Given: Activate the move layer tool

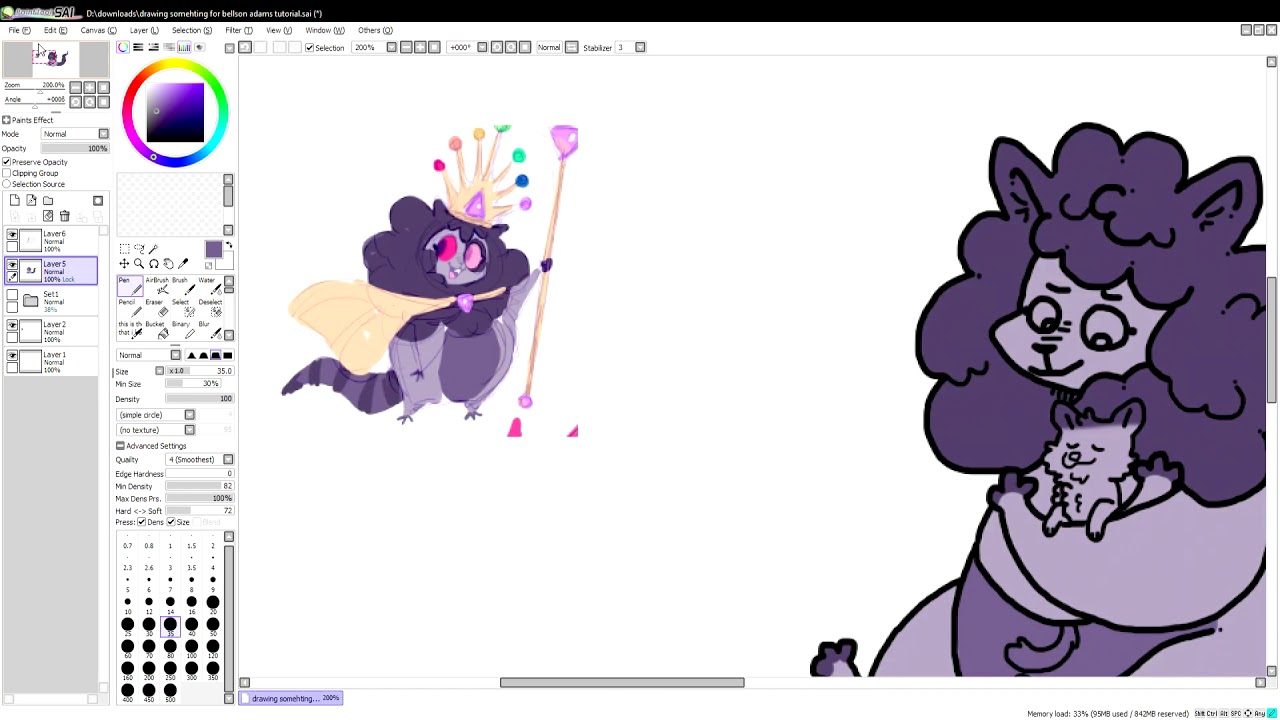Looking at the screenshot, I should pyautogui.click(x=124, y=264).
